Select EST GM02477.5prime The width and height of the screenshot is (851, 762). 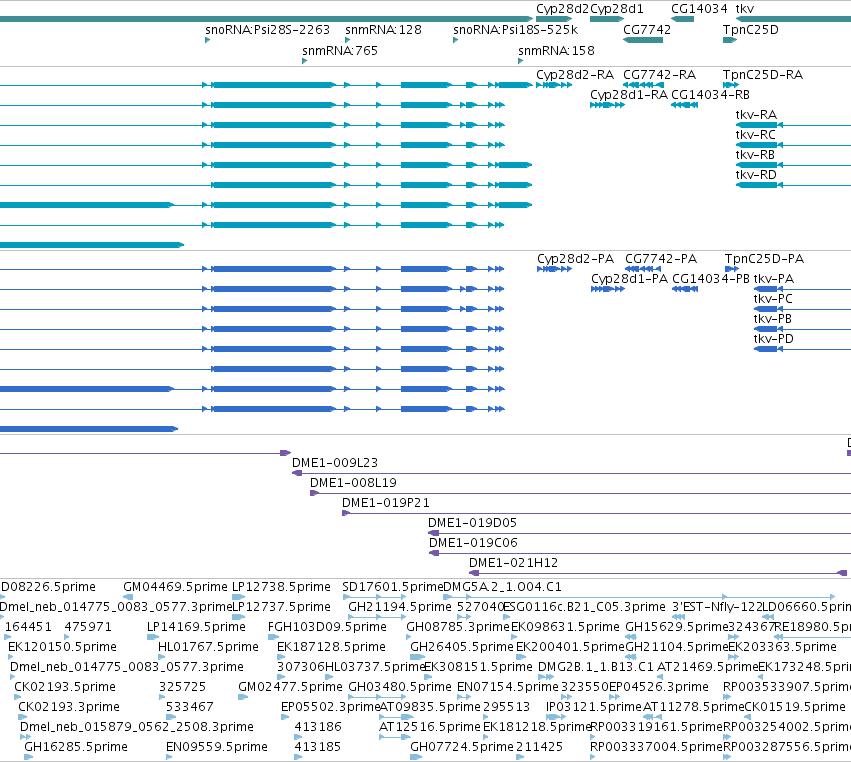tap(290, 687)
